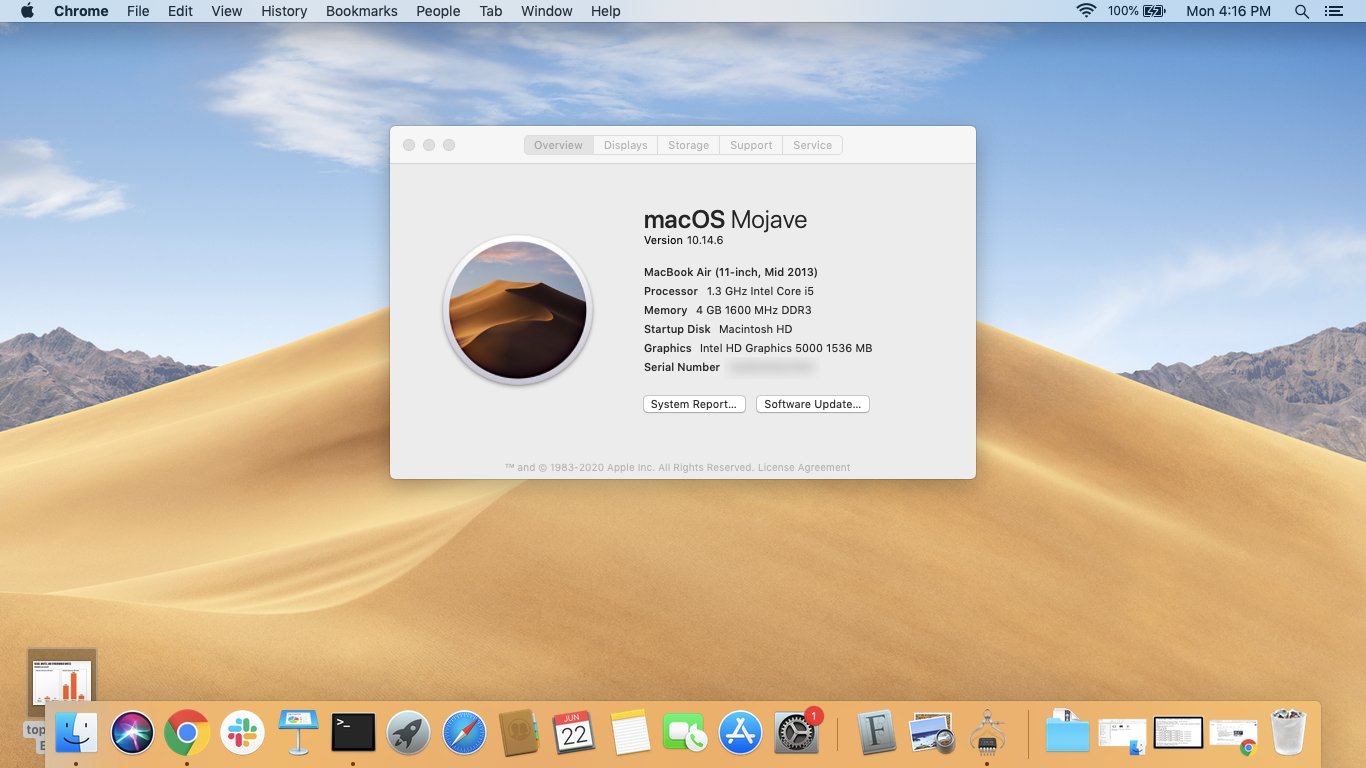The image size is (1366, 768).
Task: Click Version 10.14.6 text
Action: click(683, 240)
